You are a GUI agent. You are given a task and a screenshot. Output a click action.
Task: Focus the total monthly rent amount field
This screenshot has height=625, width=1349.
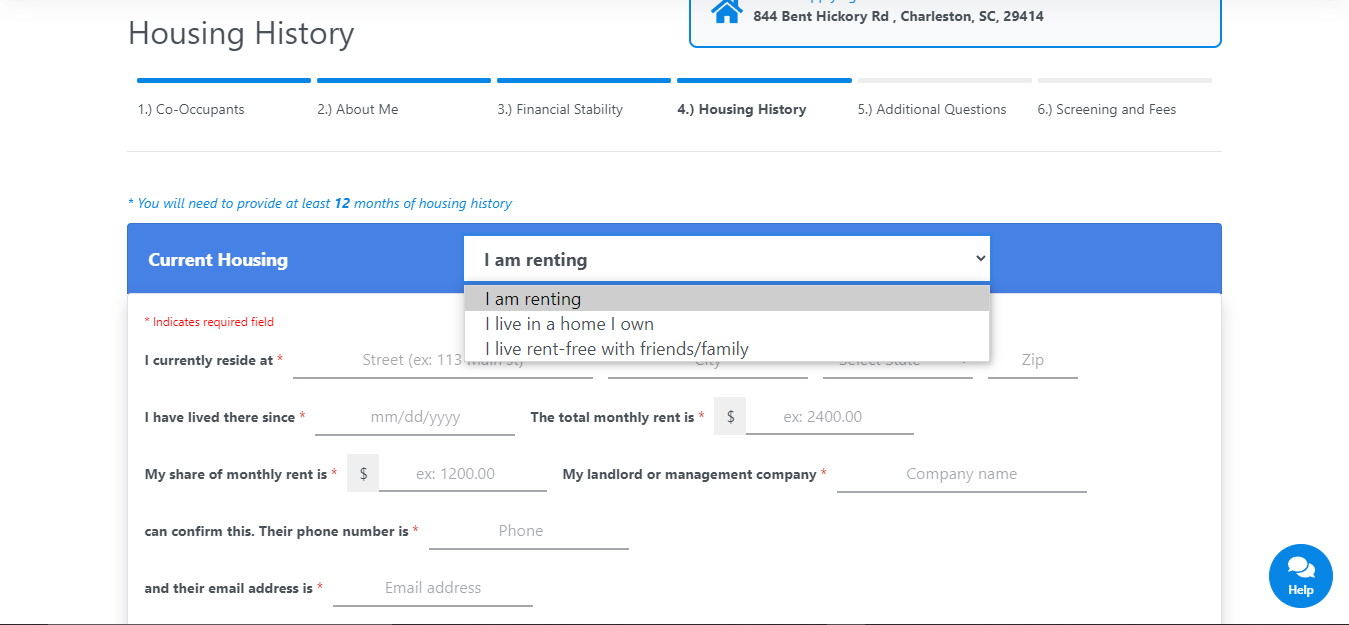[830, 417]
